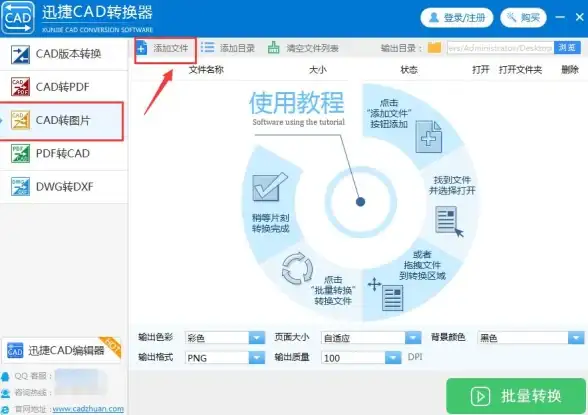
Task: Expand the 输出质量 100 dropdown arrow
Action: click(x=393, y=358)
